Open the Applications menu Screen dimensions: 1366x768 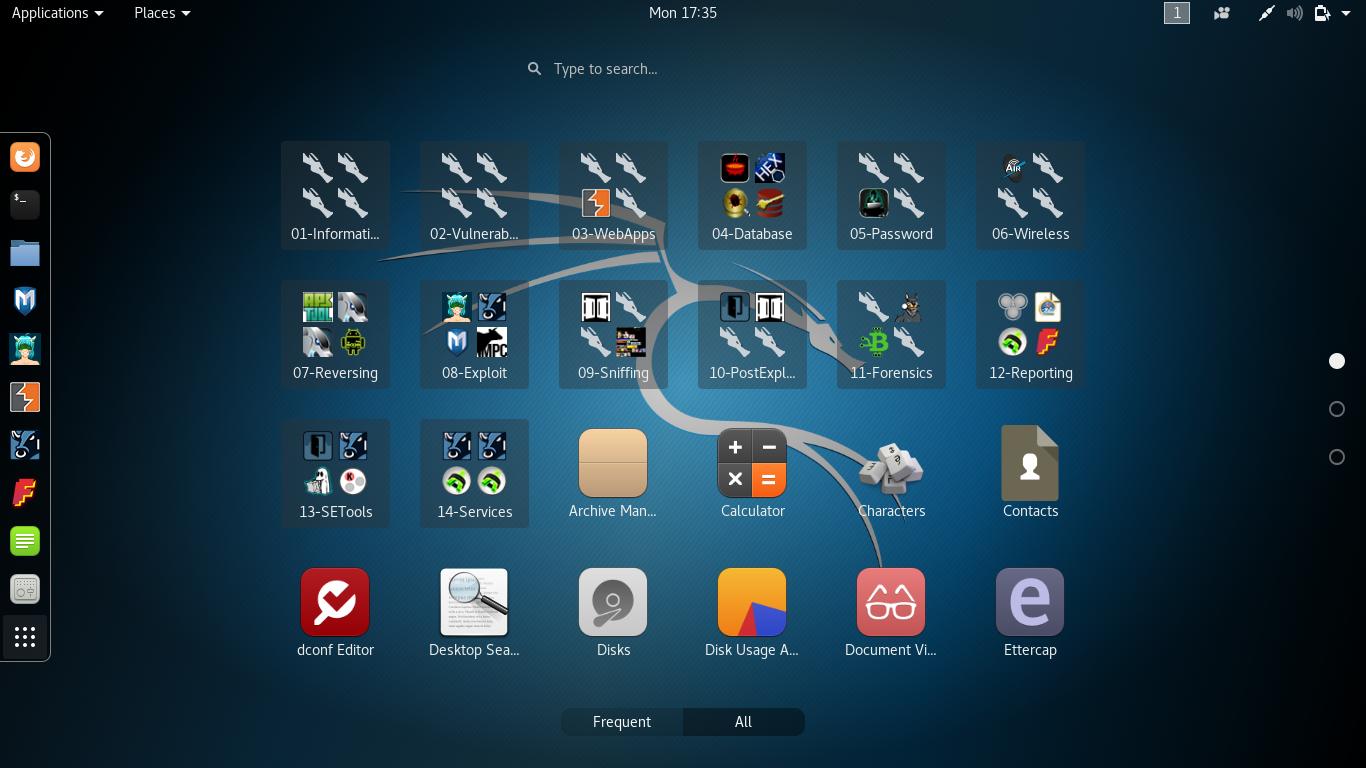[x=57, y=13]
